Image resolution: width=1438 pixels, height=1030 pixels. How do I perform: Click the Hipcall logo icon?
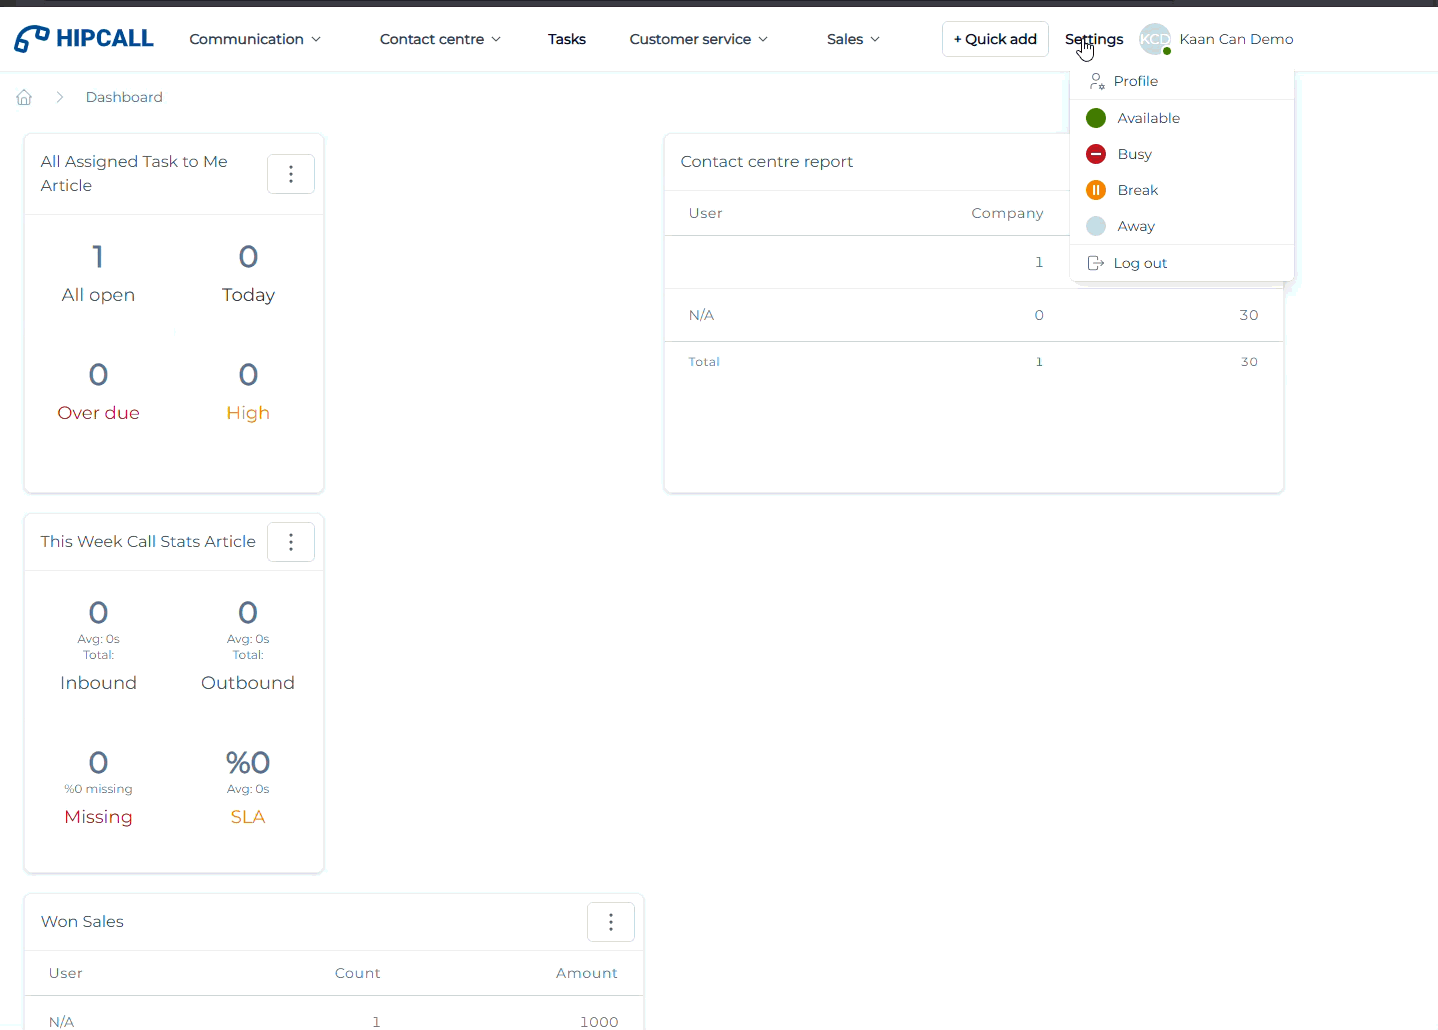click(x=32, y=39)
